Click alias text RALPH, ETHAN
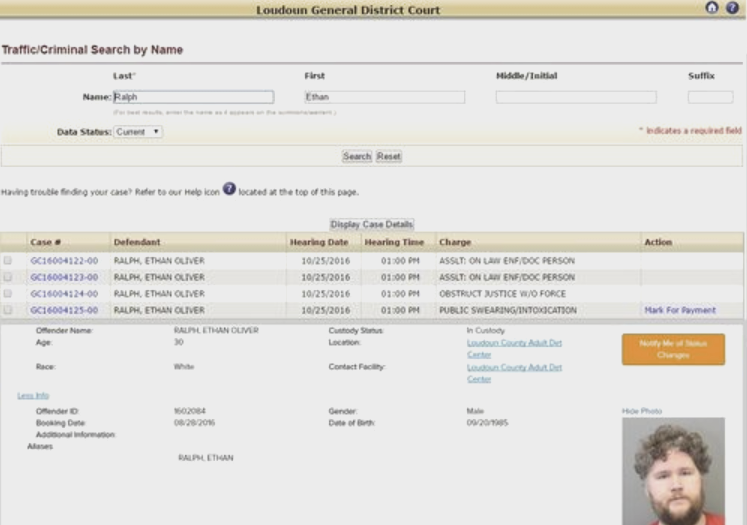The width and height of the screenshot is (747, 525). pos(206,458)
